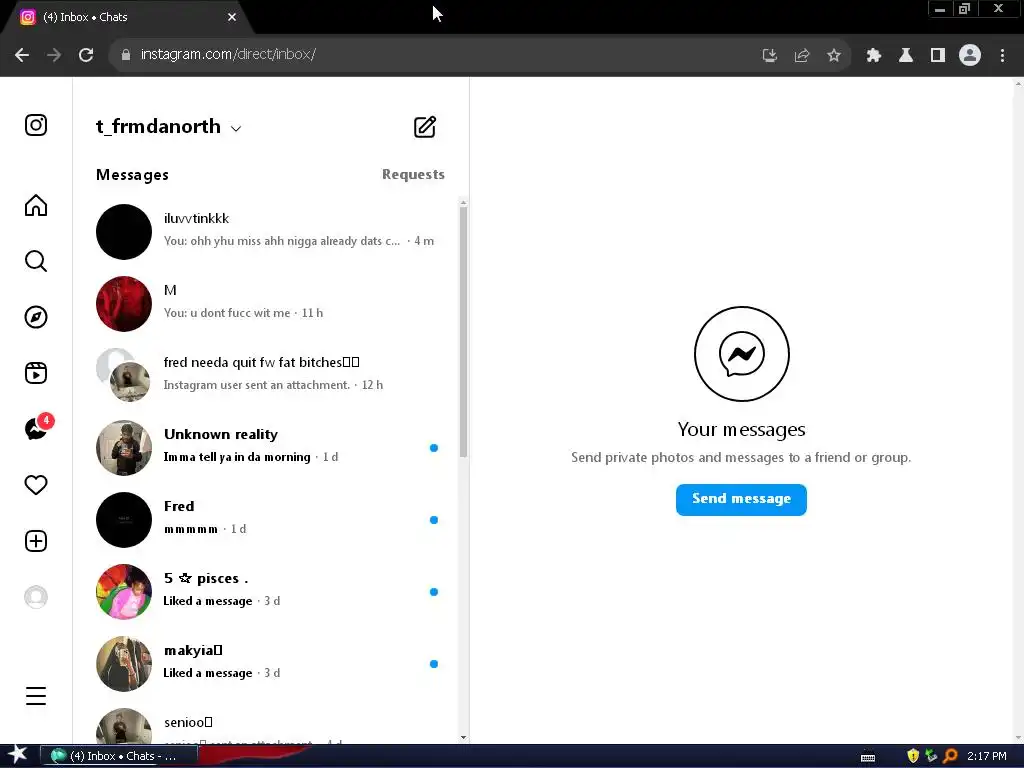Open the makyia conversation

[x=266, y=663]
